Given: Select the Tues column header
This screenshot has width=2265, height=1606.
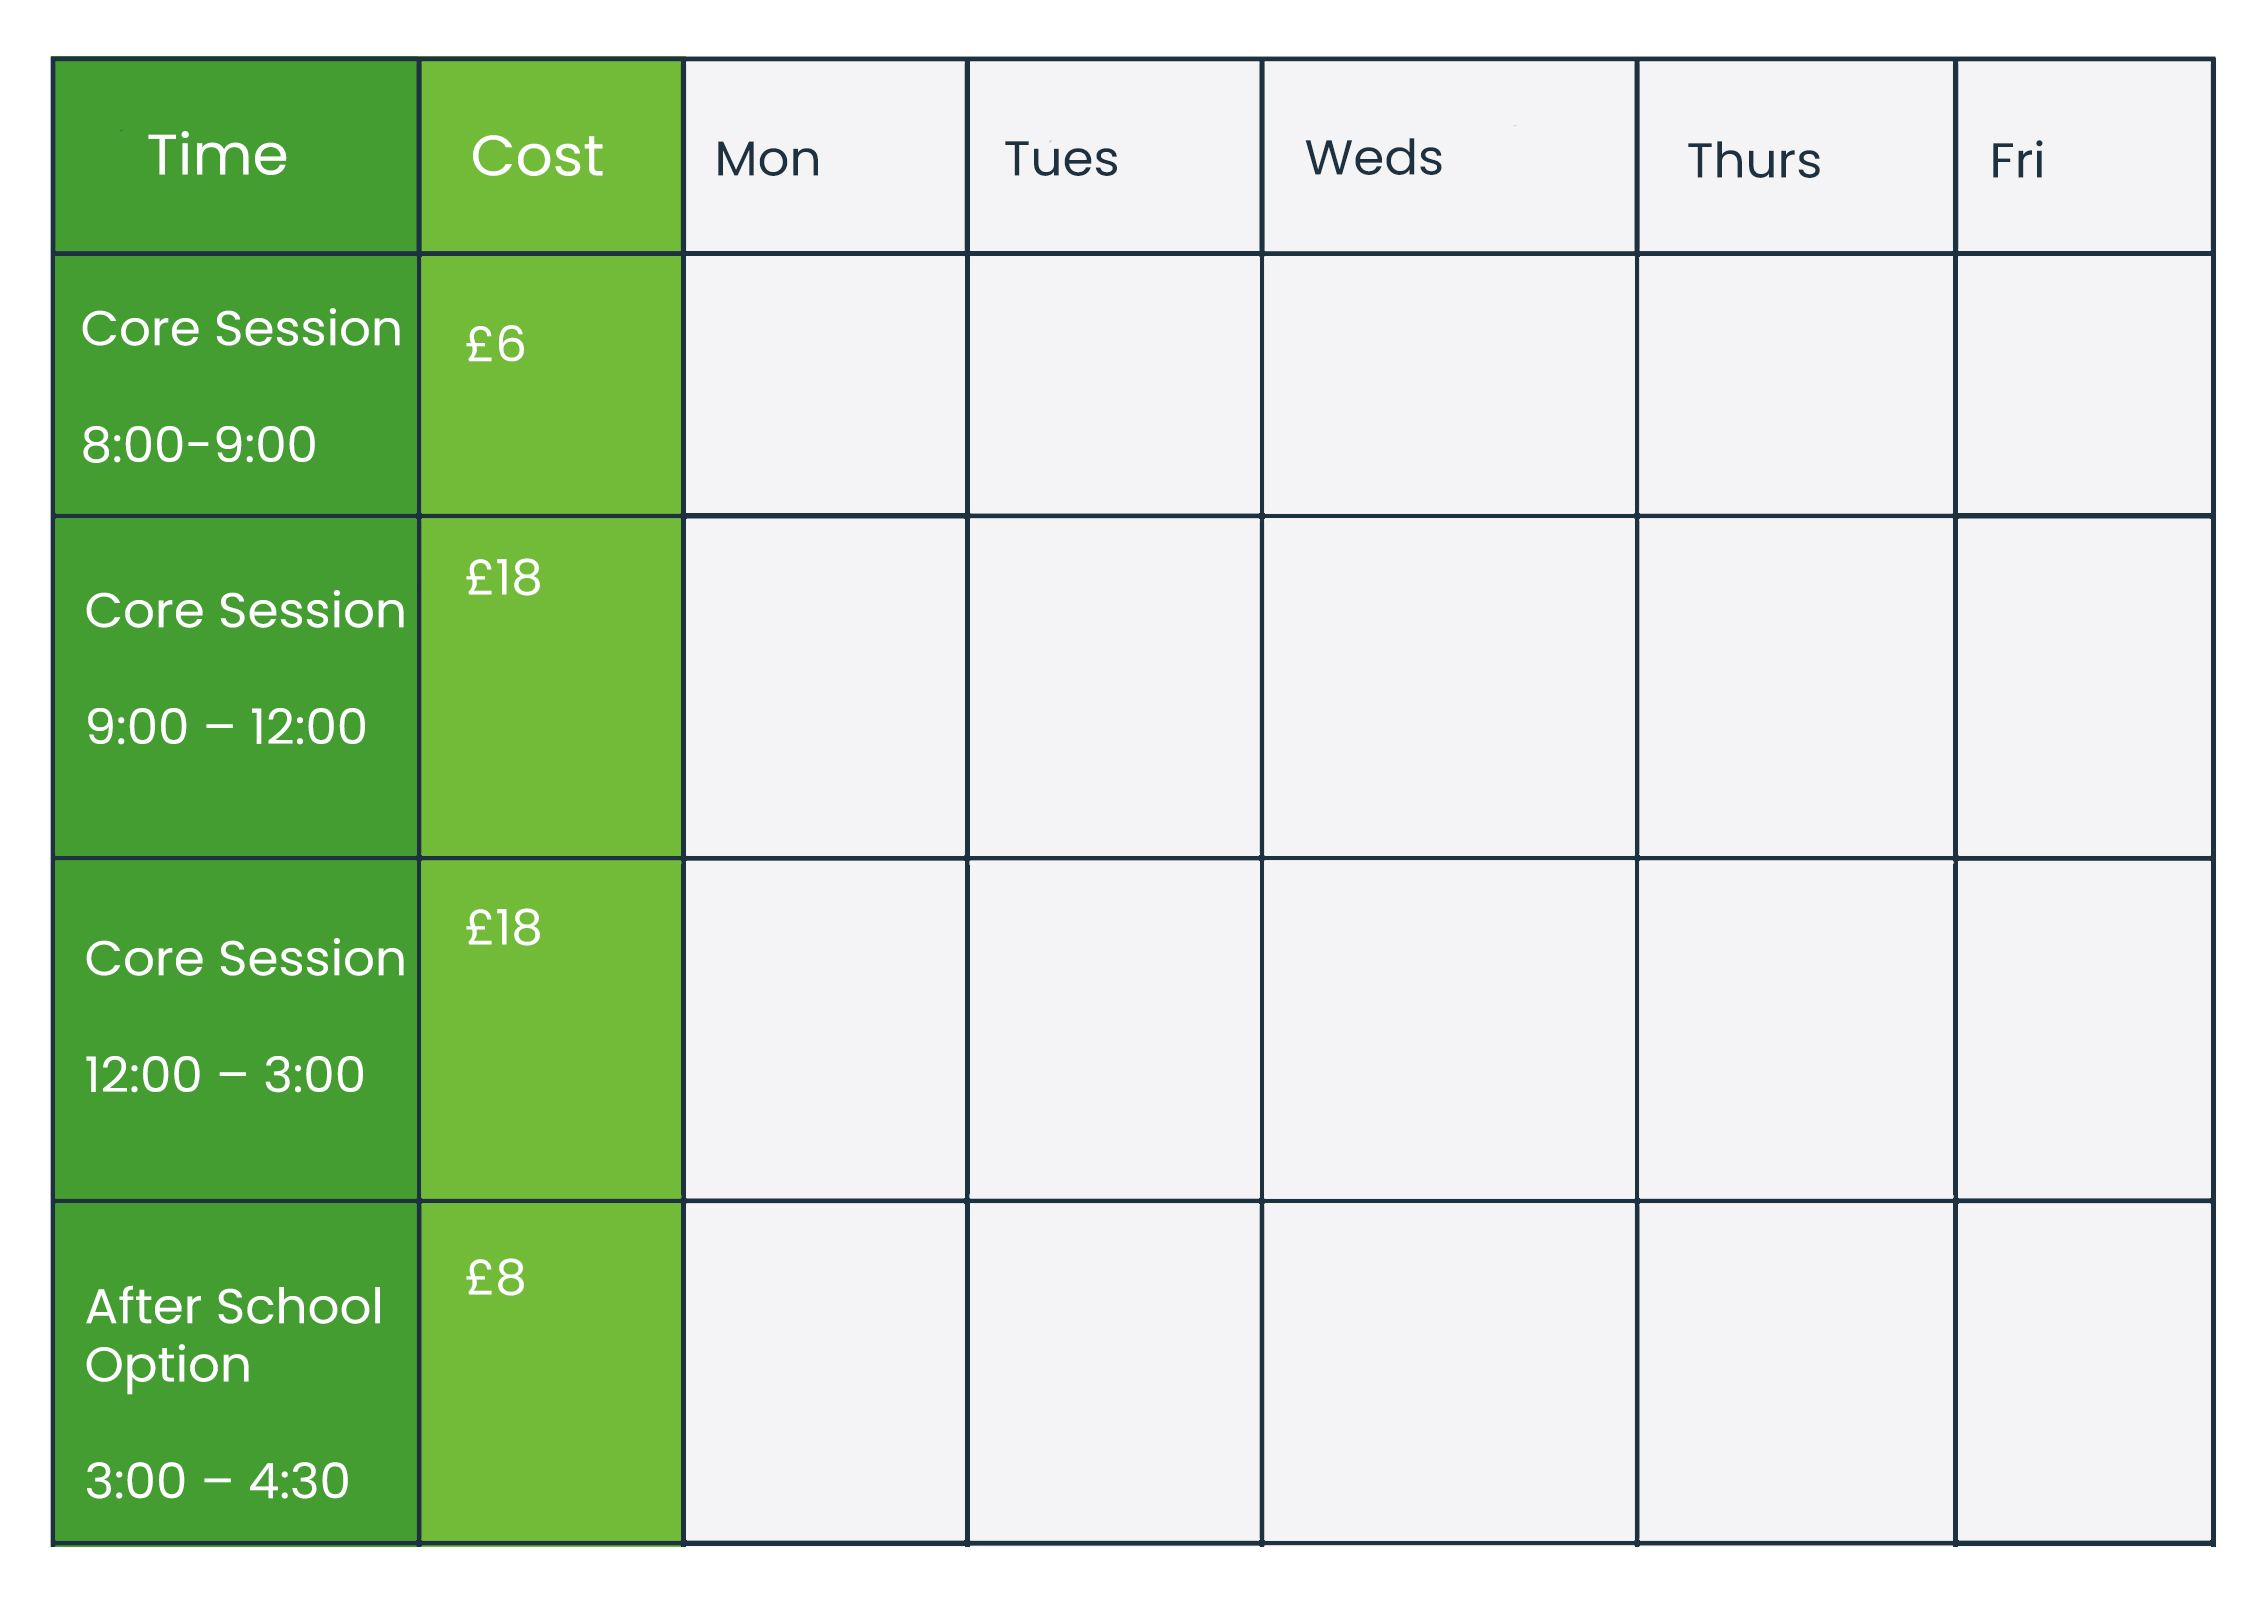Looking at the screenshot, I should point(1061,159).
